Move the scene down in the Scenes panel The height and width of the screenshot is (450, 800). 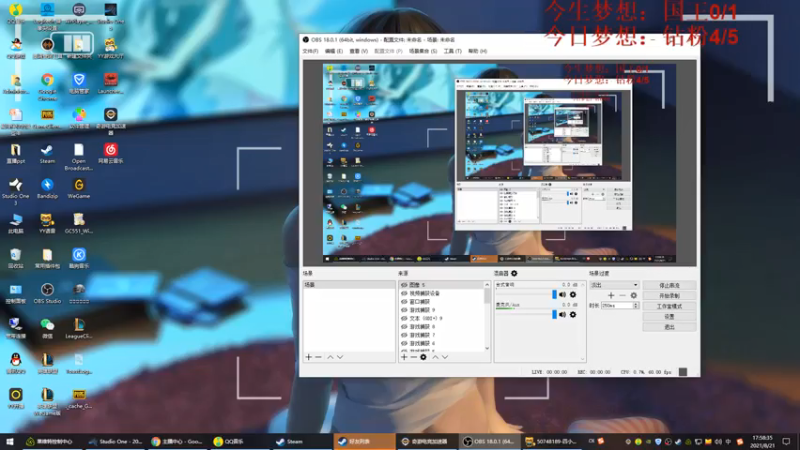pyautogui.click(x=340, y=357)
